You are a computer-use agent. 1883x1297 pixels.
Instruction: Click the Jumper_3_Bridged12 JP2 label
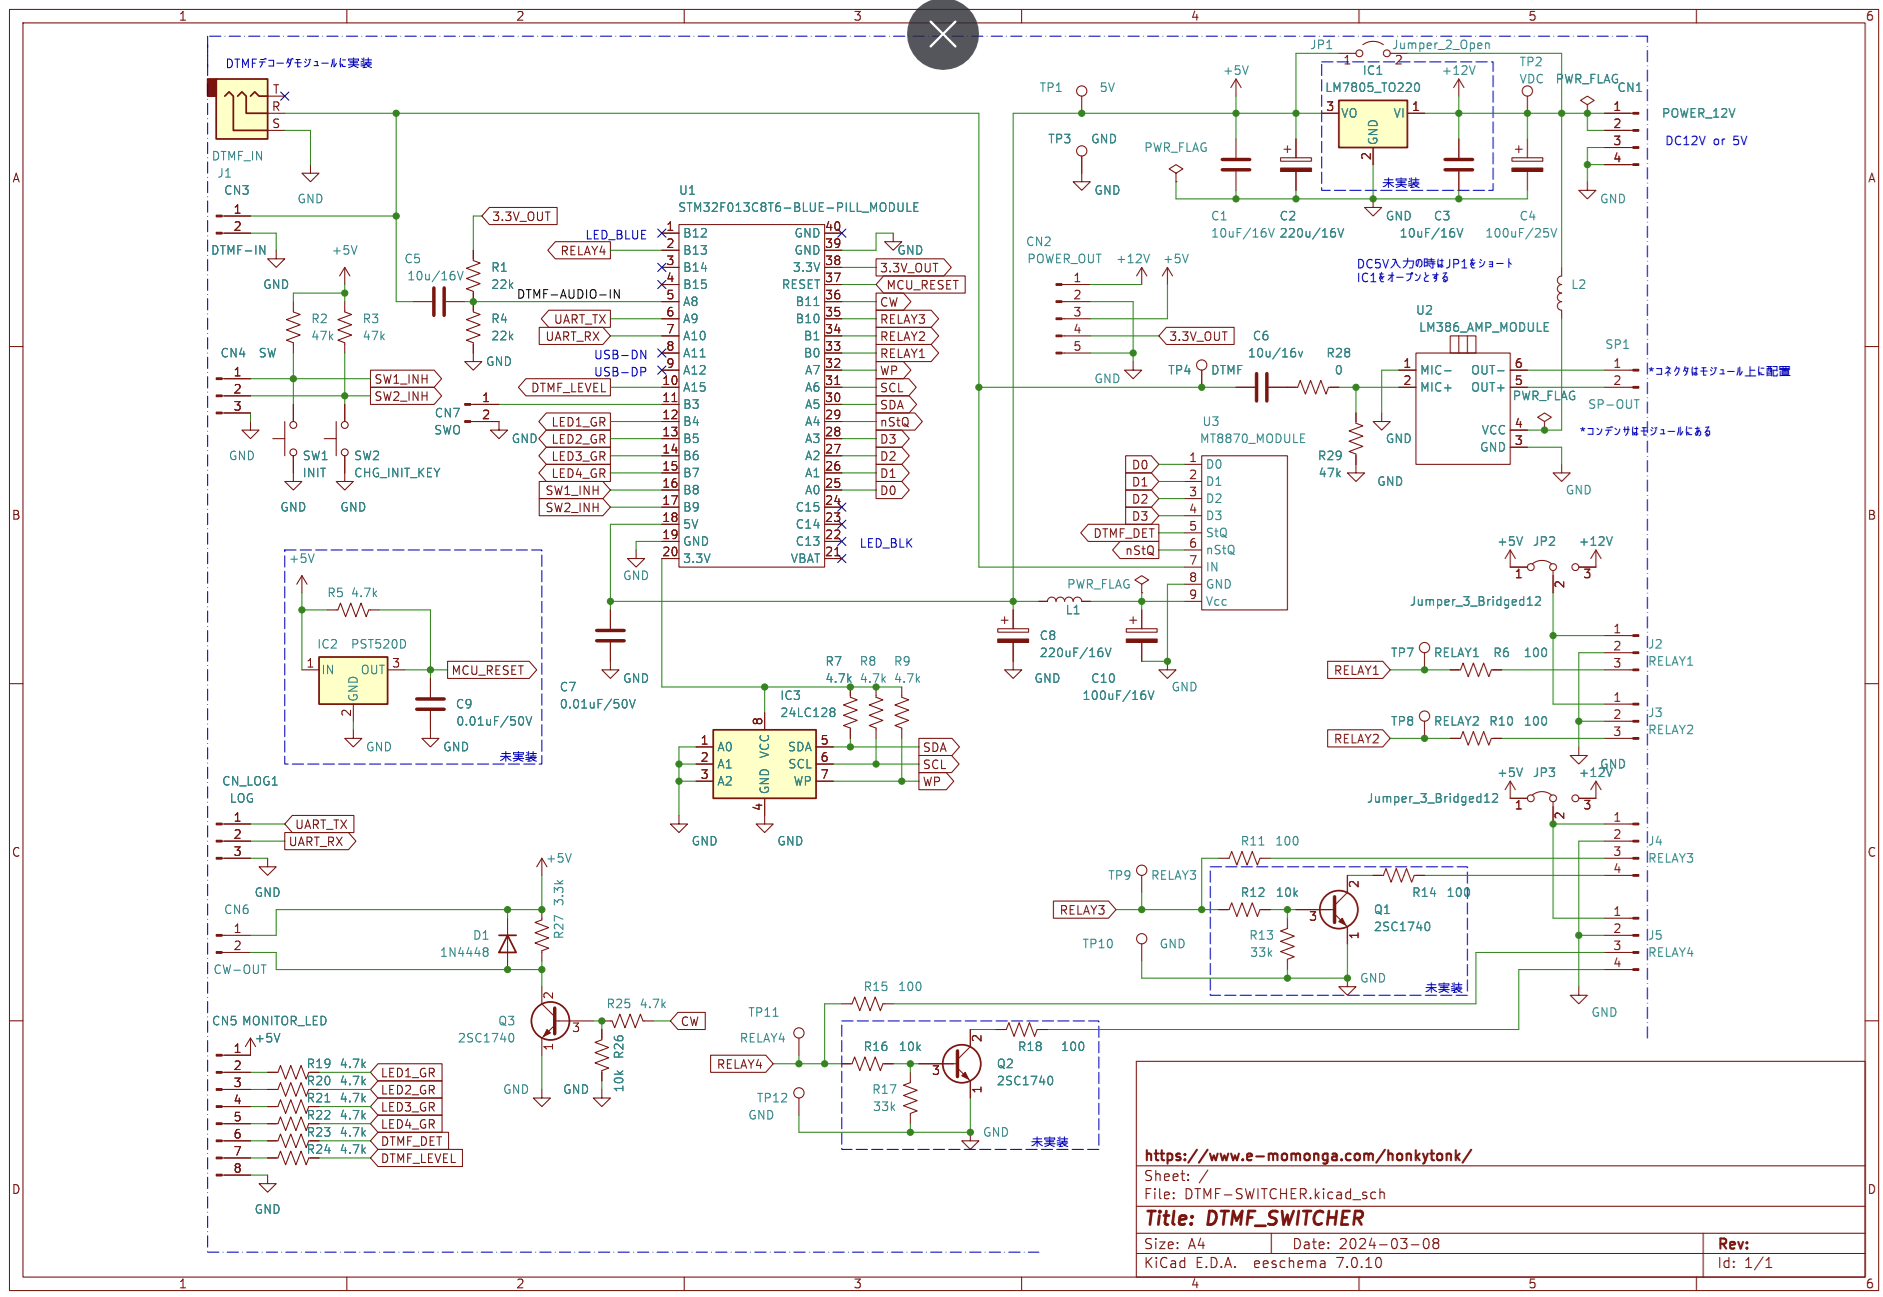[x=1475, y=601]
